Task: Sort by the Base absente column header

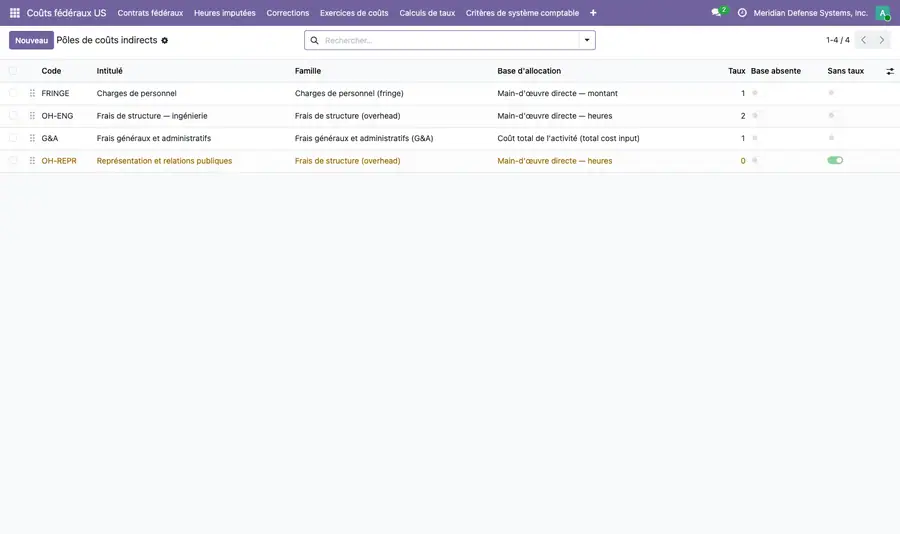Action: pos(775,71)
